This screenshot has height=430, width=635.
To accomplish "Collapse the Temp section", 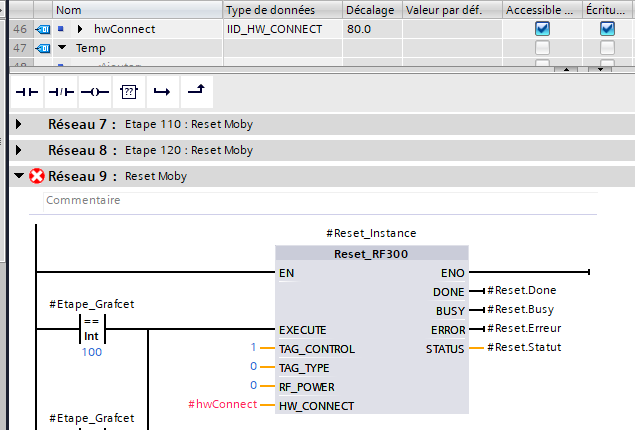I will pos(62,48).
